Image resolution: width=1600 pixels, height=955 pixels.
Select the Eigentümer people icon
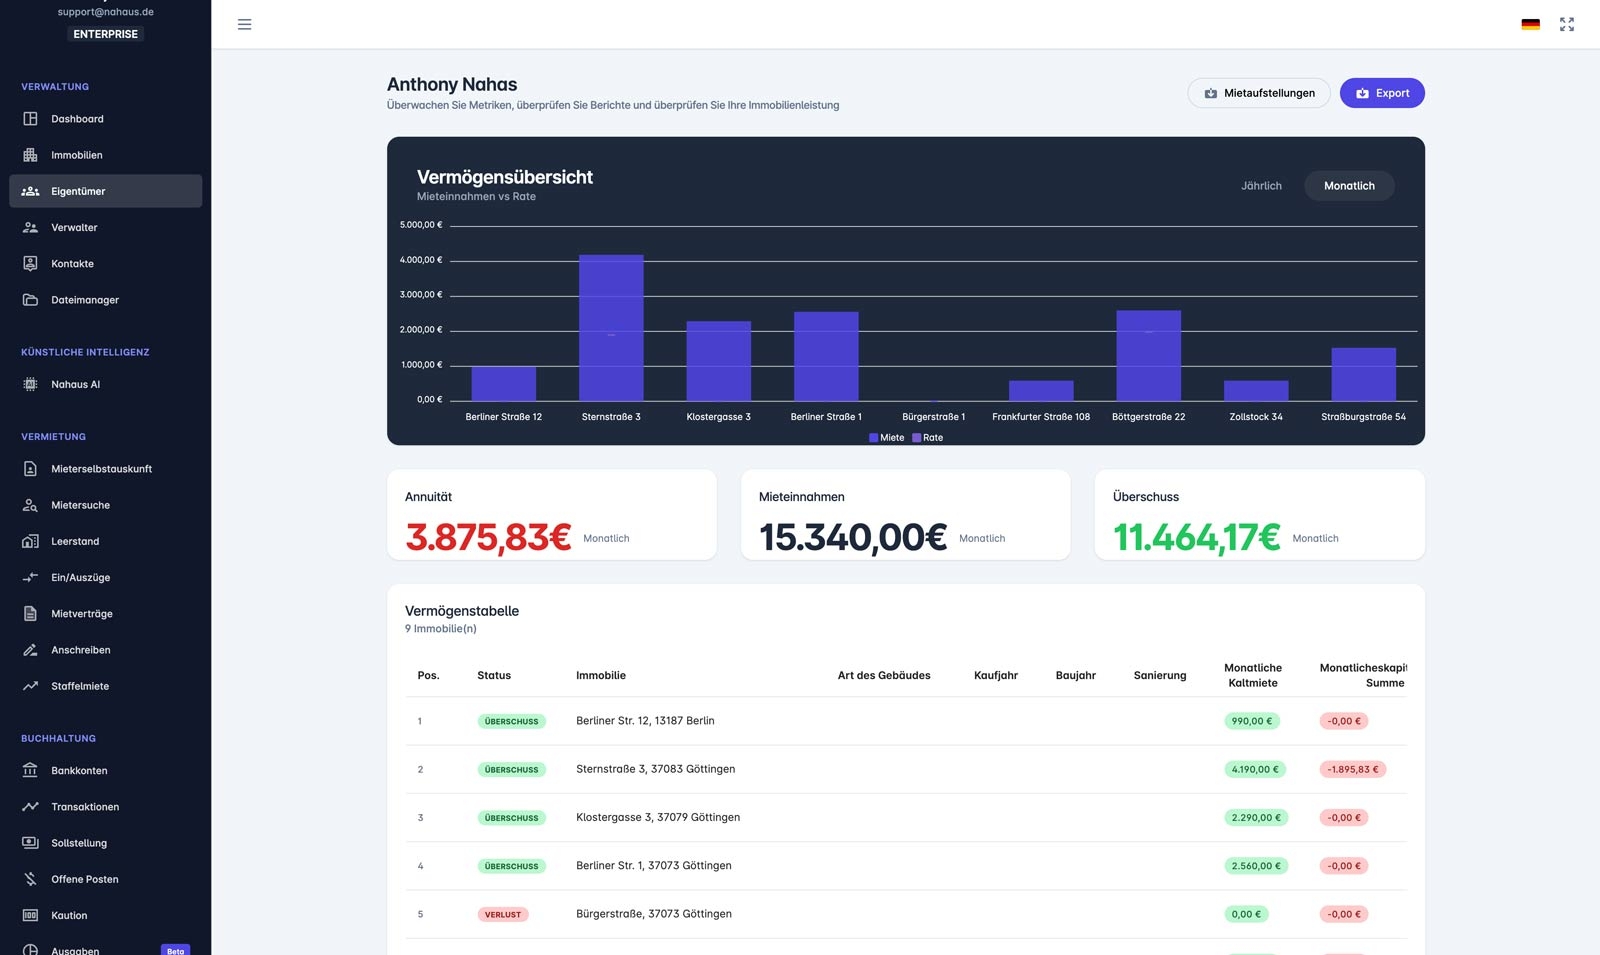[x=30, y=191]
